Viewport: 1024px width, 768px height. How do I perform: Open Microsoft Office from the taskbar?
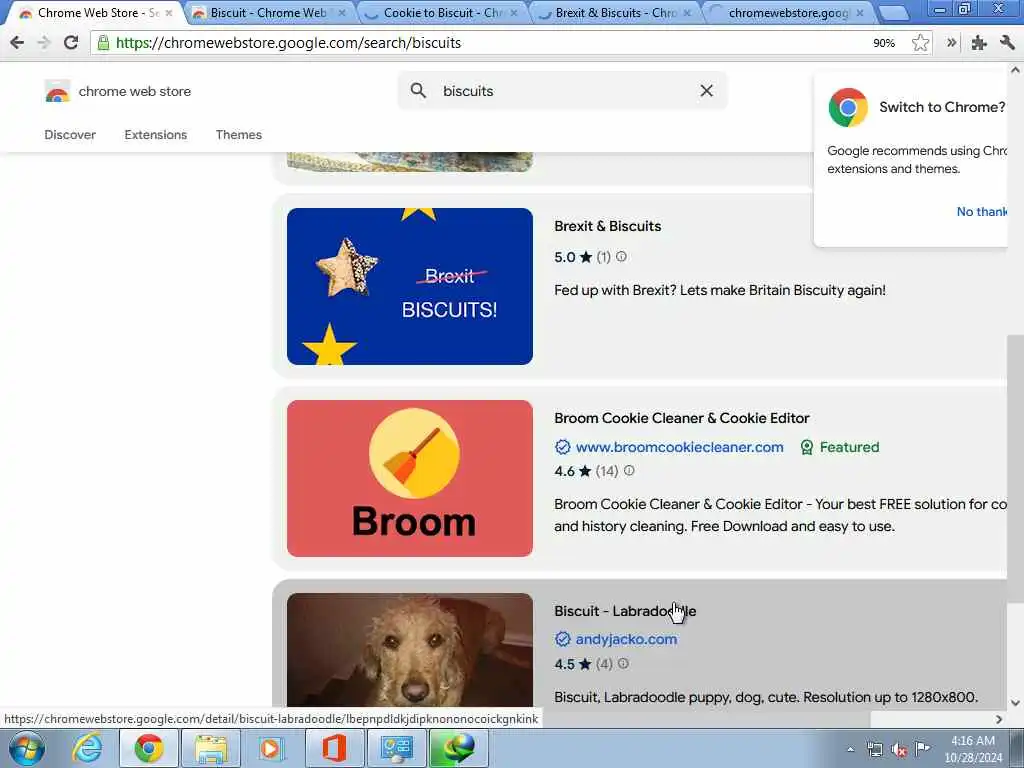[333, 748]
